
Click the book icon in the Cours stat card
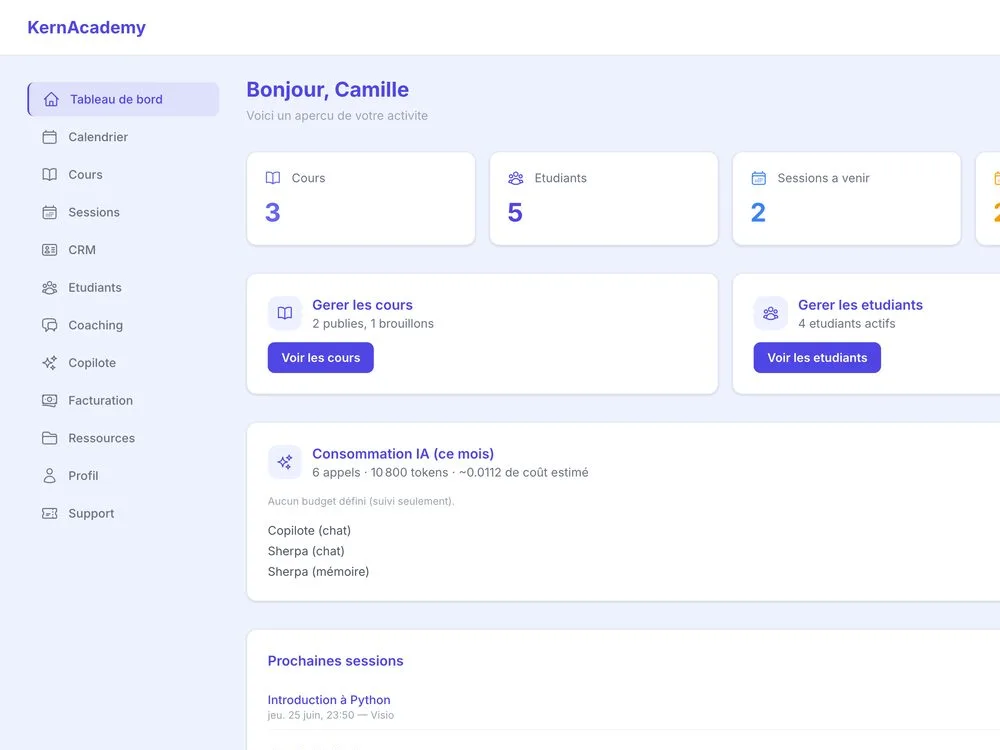click(273, 178)
